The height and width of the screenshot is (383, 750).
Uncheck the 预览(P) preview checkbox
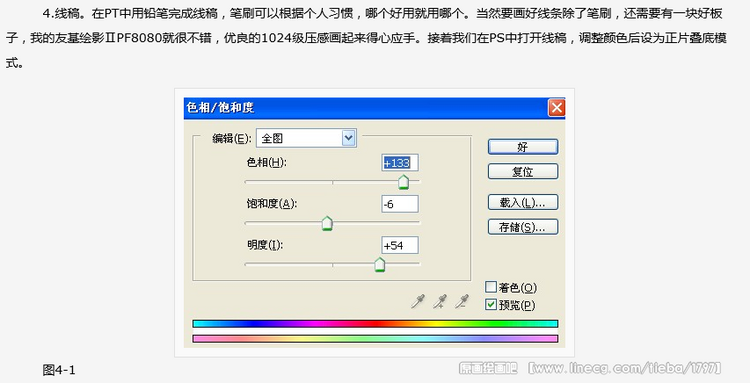(x=491, y=304)
